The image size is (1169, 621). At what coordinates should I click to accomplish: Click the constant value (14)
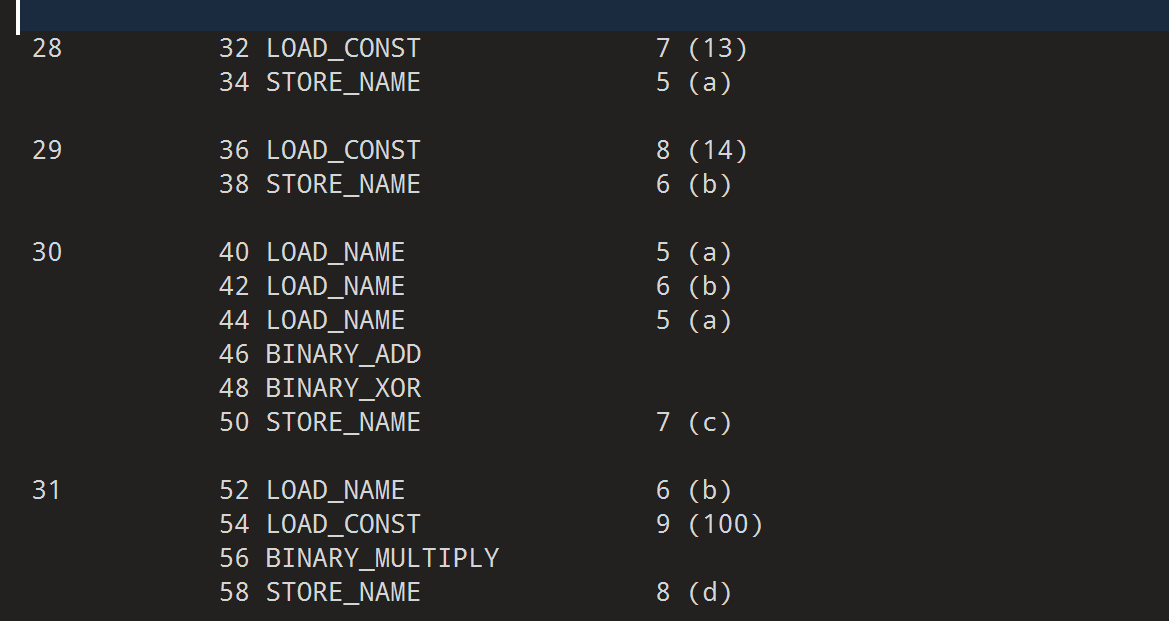(x=717, y=150)
